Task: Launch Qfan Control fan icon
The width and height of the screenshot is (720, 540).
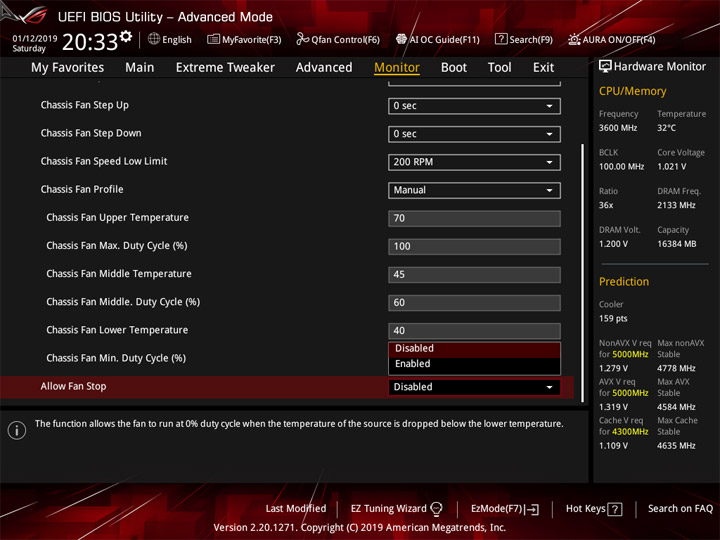Action: (x=302, y=39)
